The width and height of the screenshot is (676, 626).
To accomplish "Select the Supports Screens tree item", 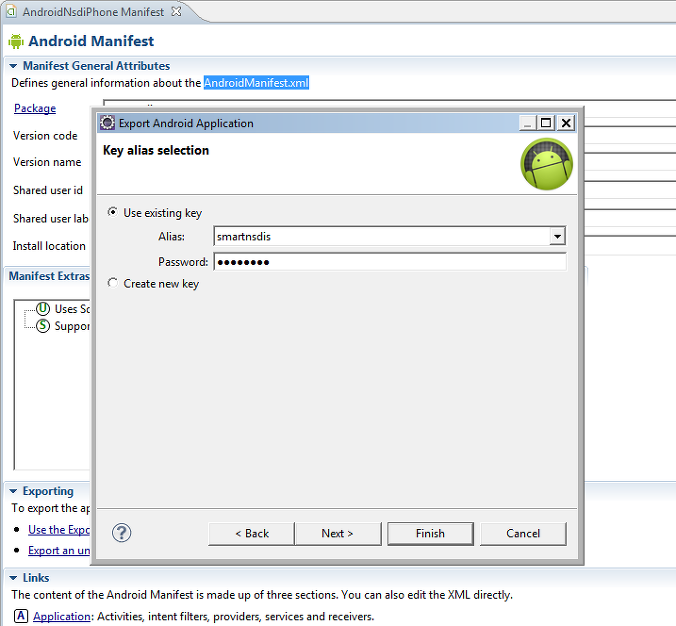I will 63,326.
